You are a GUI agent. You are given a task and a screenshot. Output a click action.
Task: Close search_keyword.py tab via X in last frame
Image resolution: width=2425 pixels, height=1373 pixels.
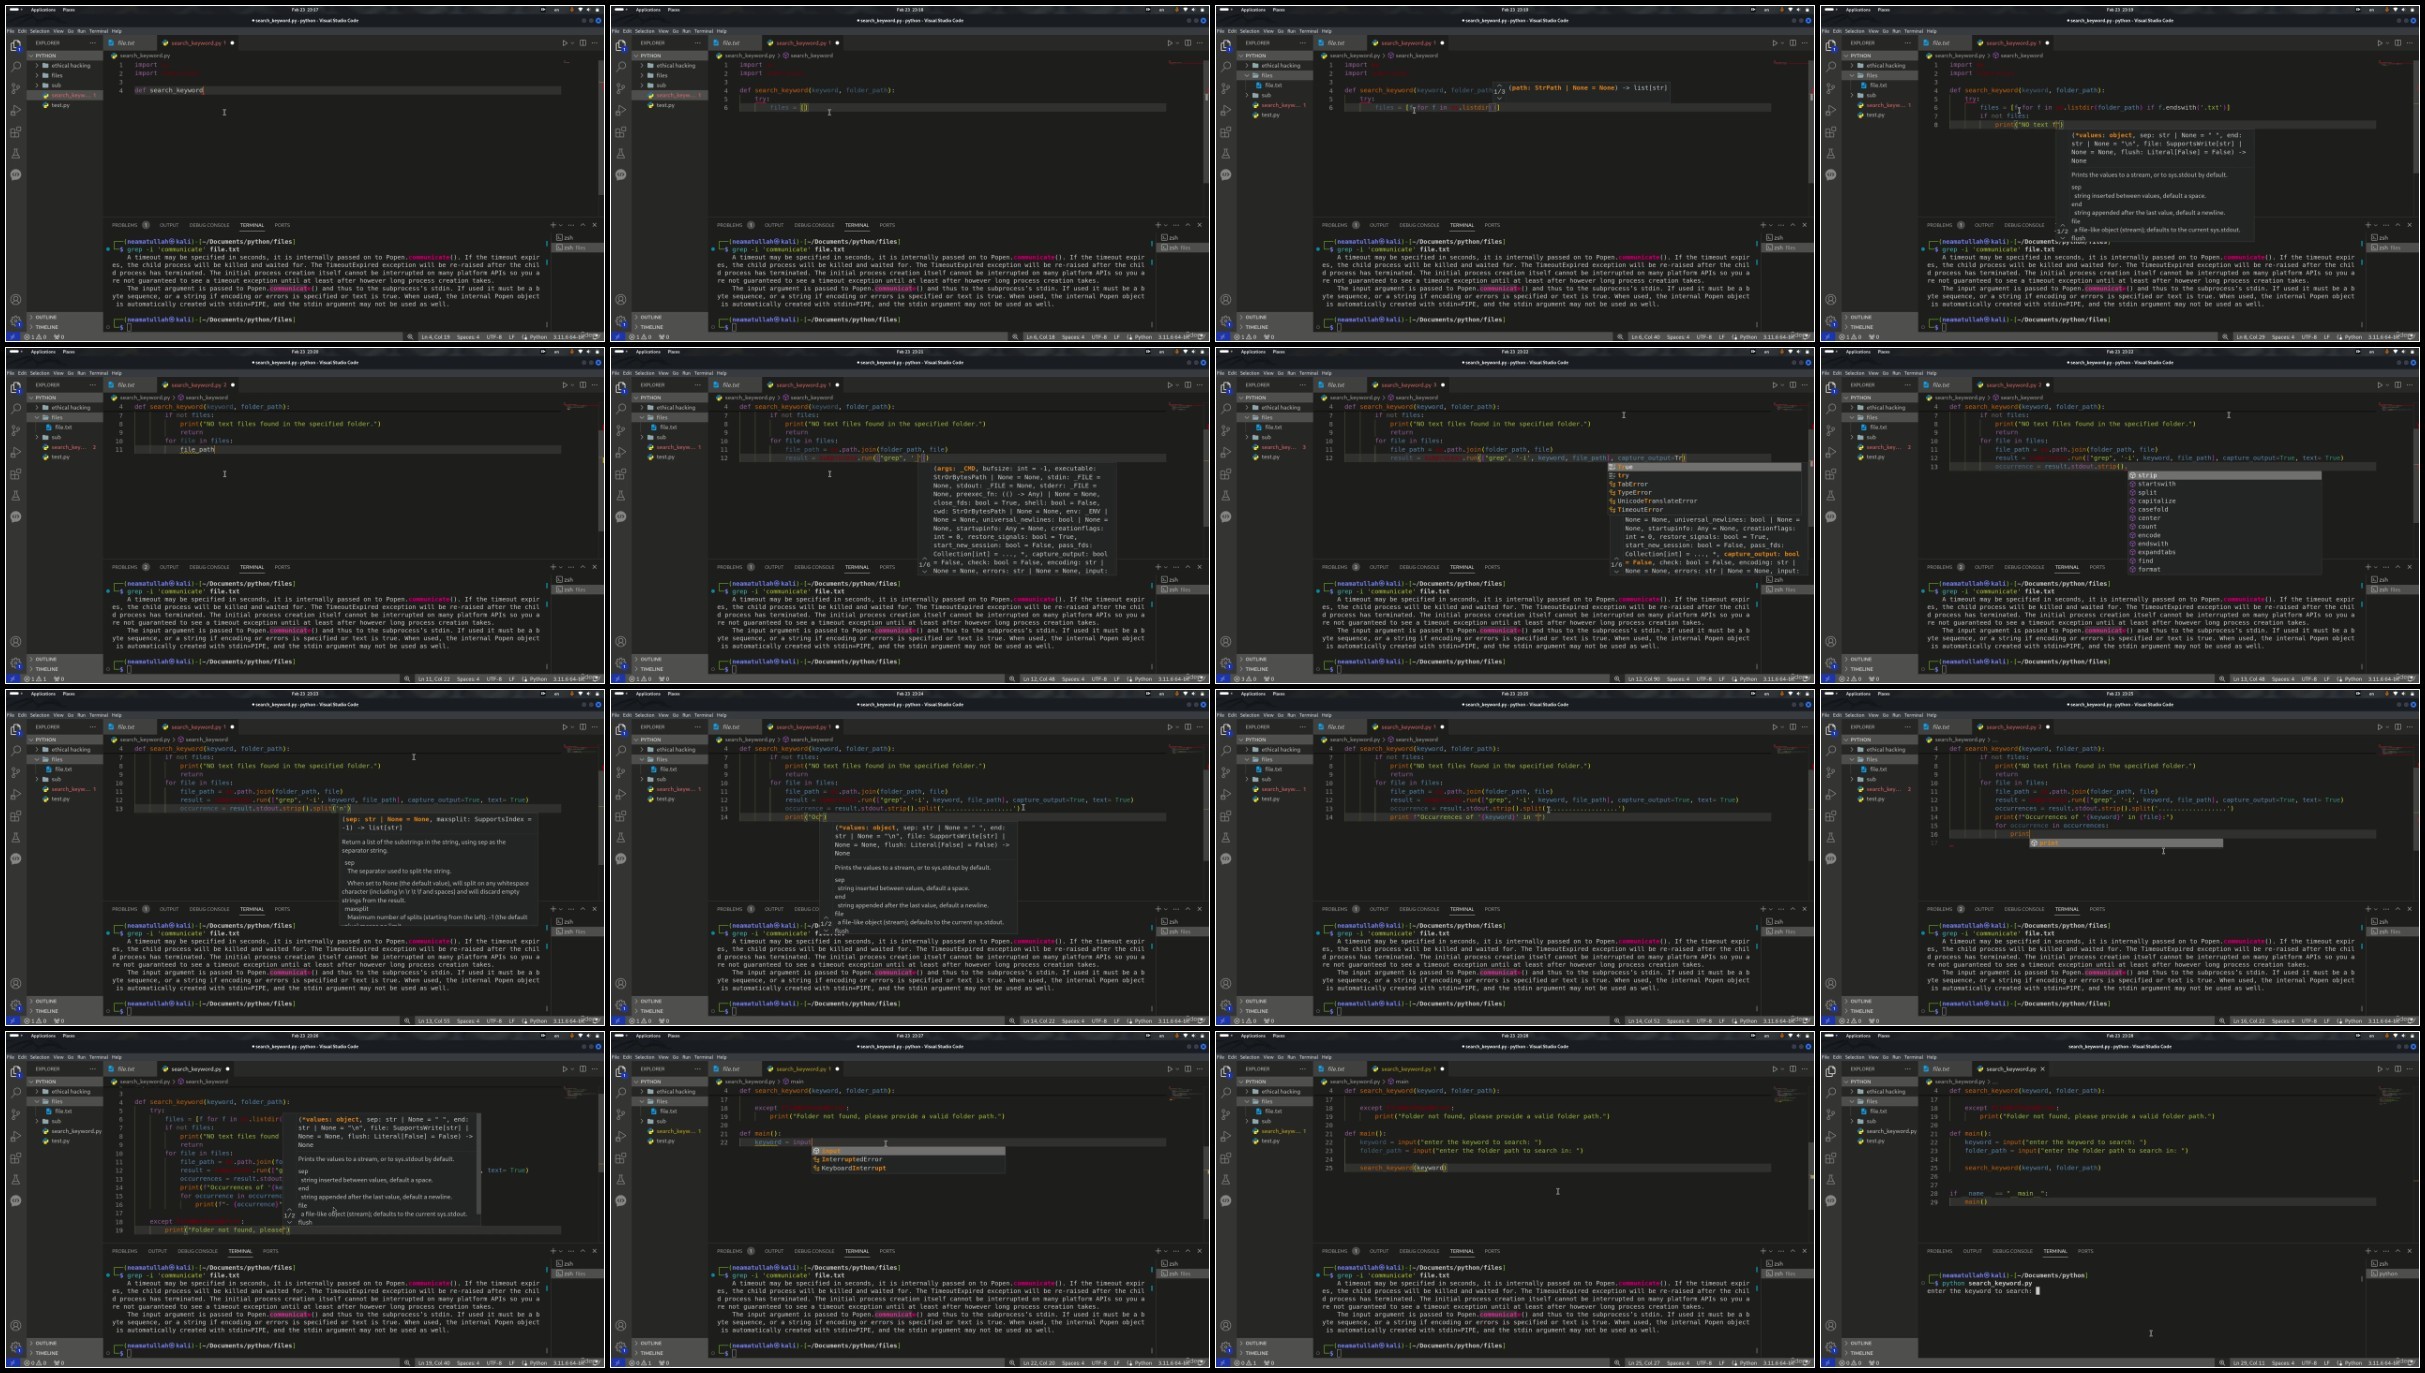pyautogui.click(x=2043, y=1069)
